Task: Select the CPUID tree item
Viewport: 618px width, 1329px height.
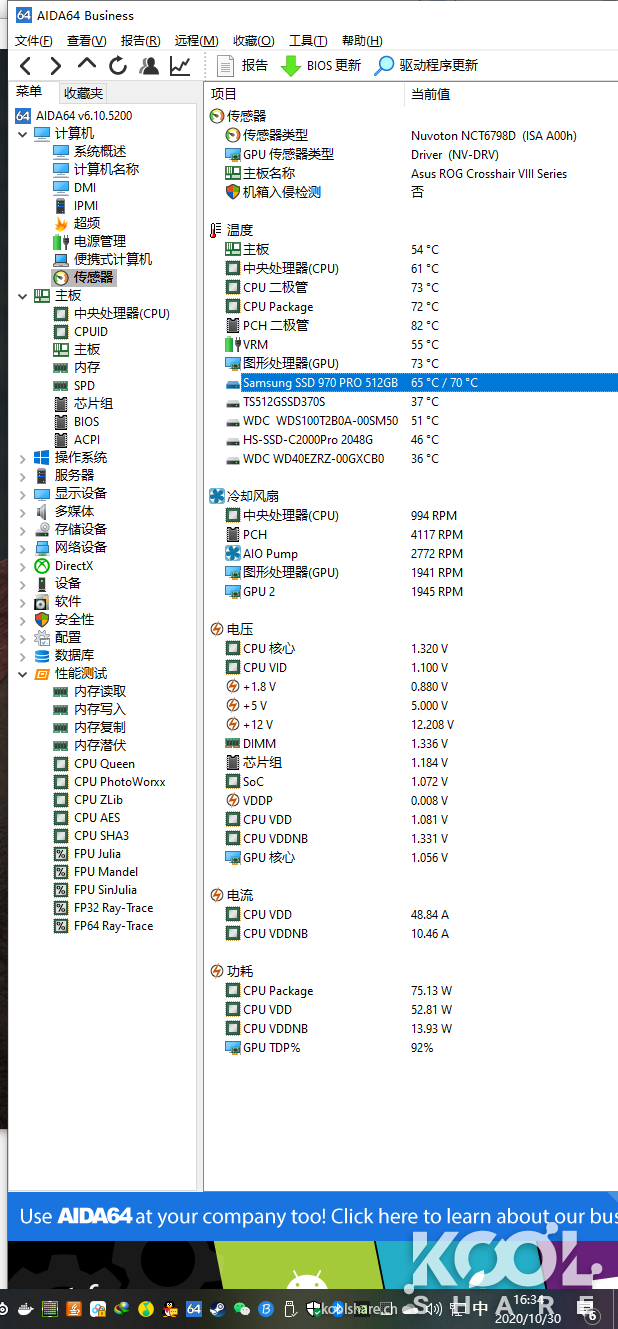Action: 91,331
